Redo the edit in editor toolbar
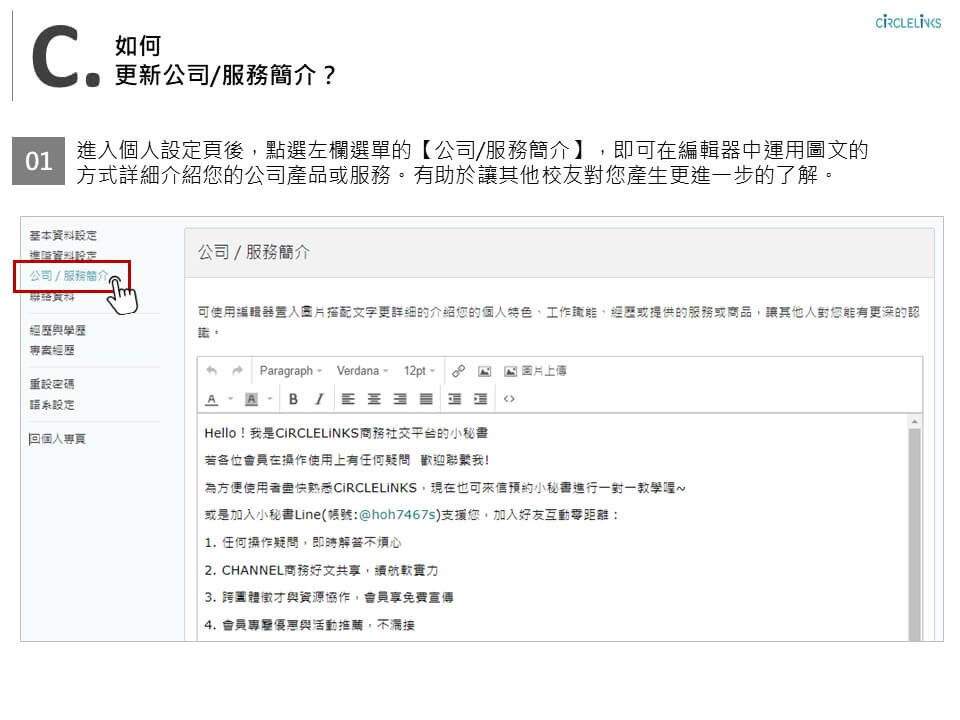The height and width of the screenshot is (720, 960). [x=238, y=370]
